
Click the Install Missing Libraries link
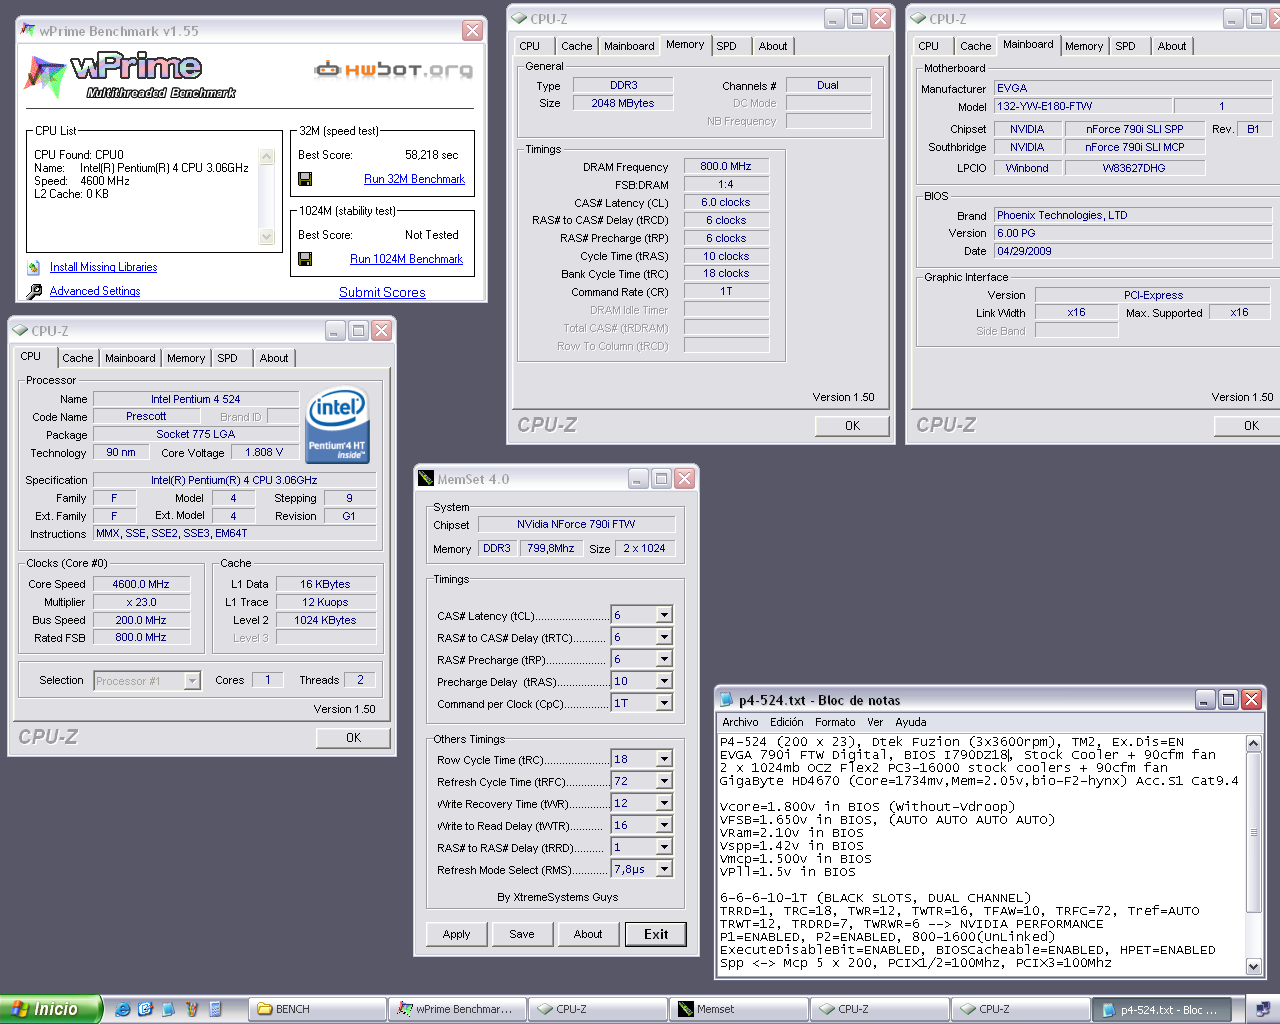point(103,267)
